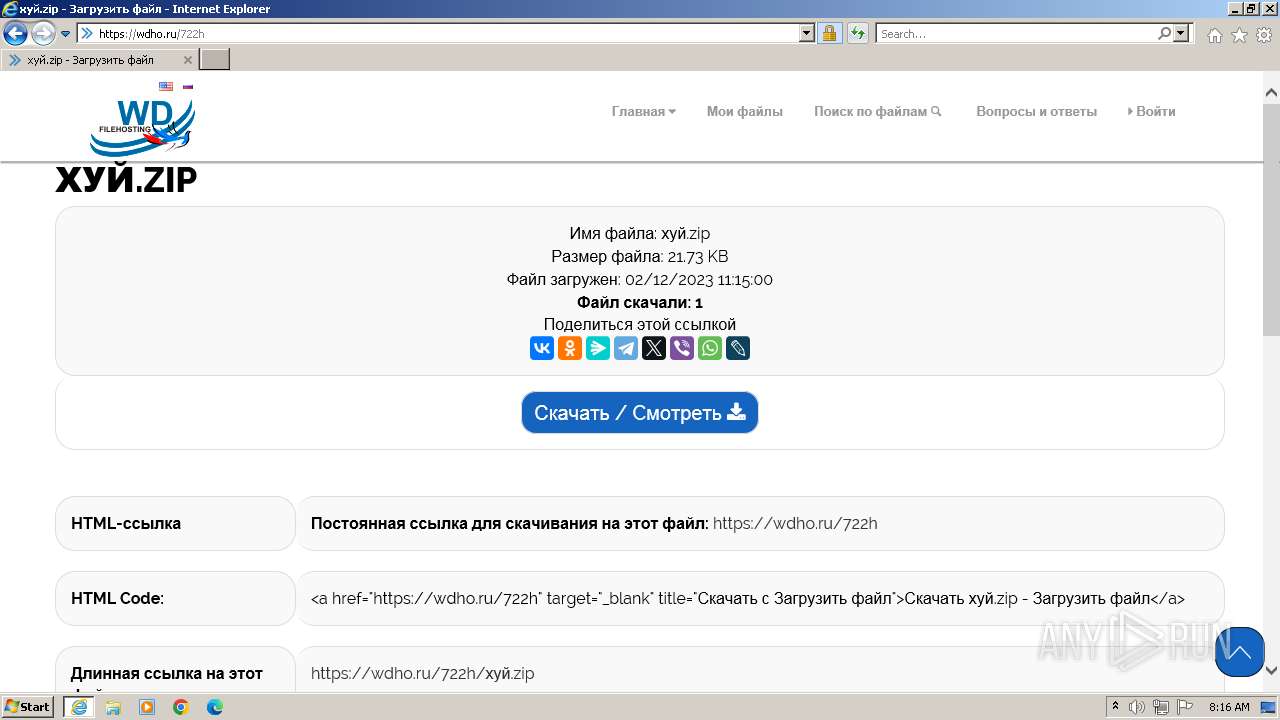
Task: Close the хуй.zip tab
Action: [x=188, y=60]
